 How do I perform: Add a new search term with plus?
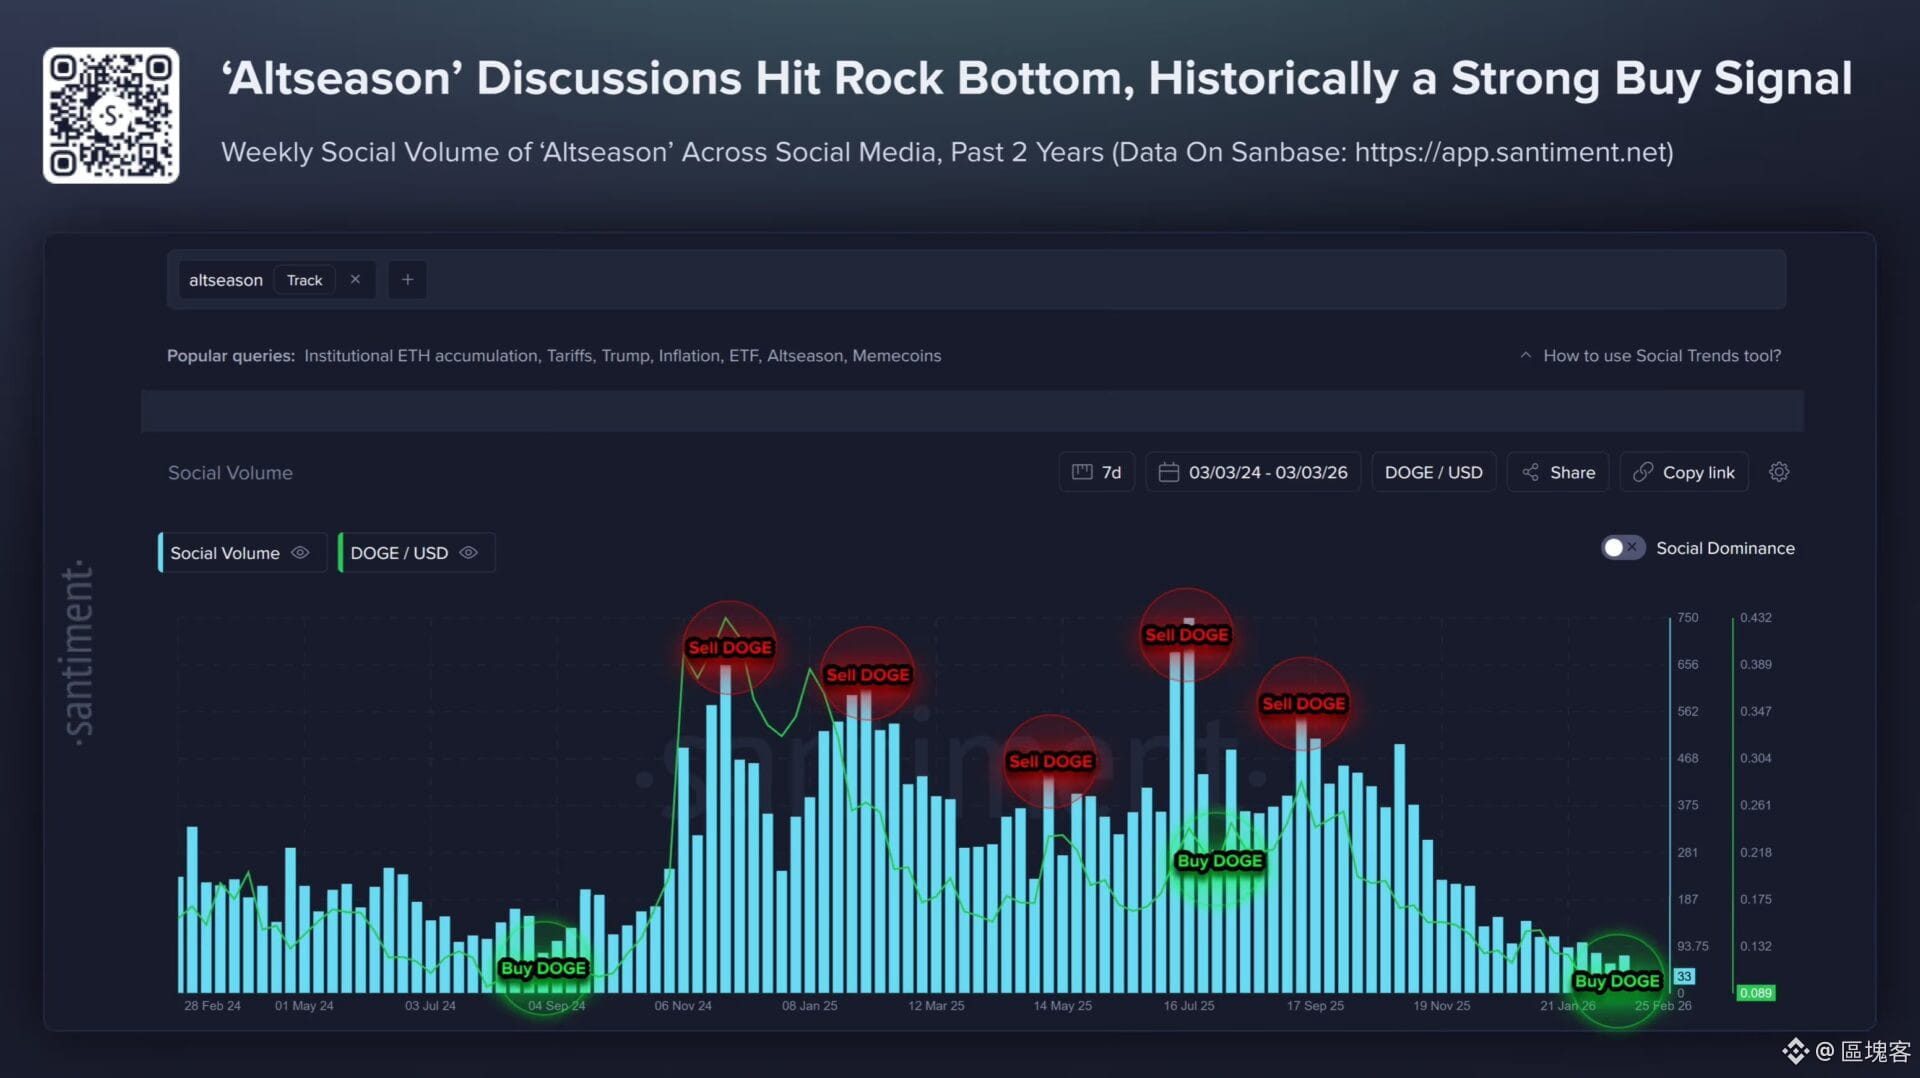(407, 280)
